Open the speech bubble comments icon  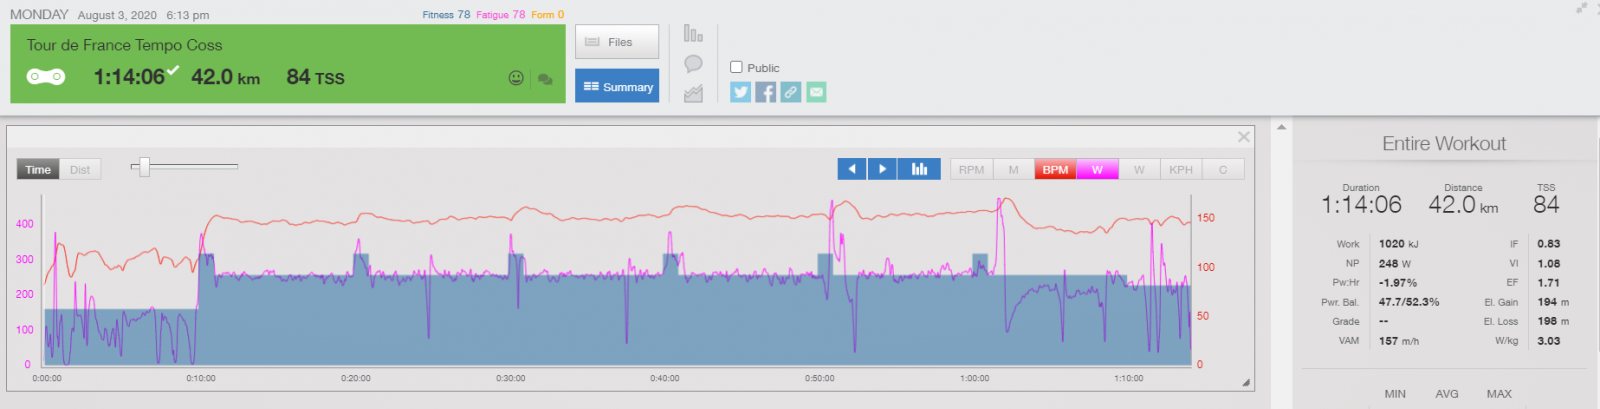(693, 64)
